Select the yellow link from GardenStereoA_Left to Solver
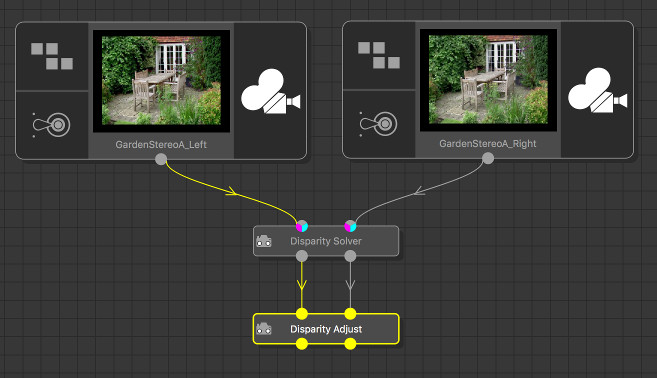 point(232,193)
